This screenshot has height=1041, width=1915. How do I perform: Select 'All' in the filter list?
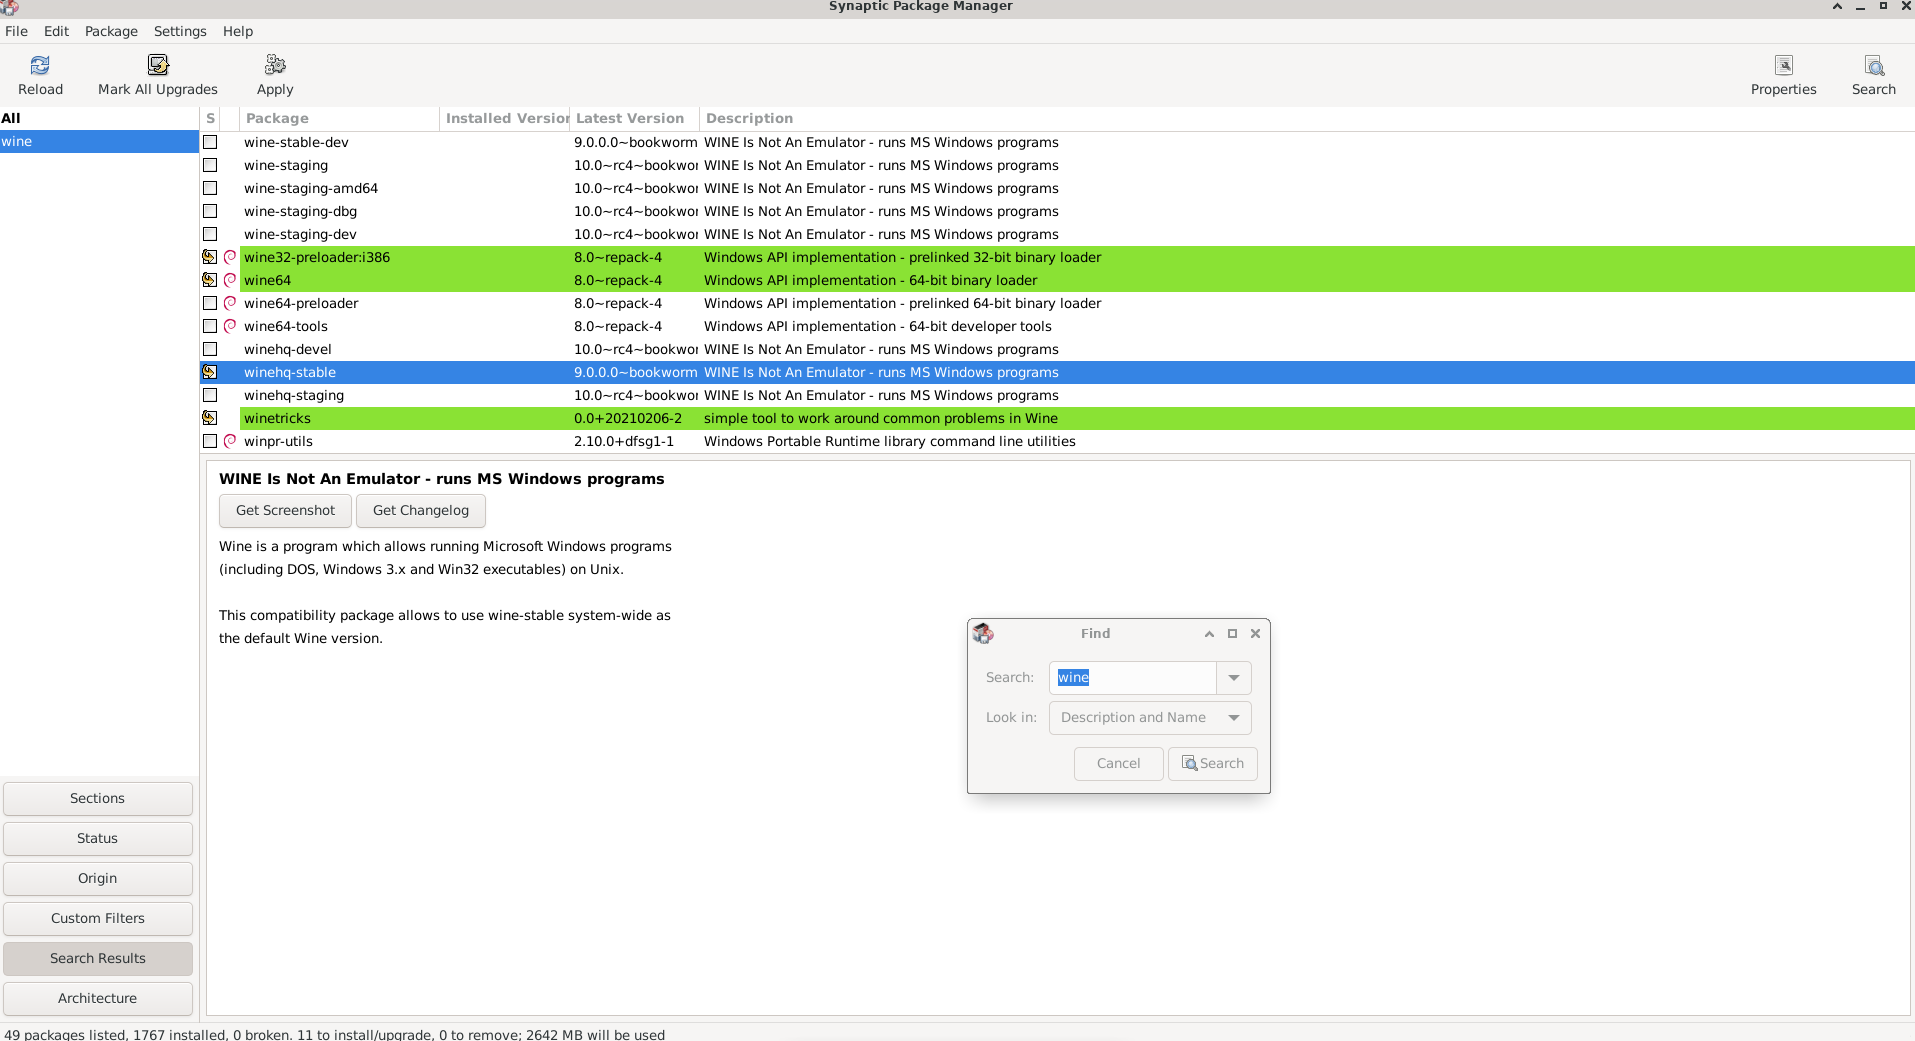(99, 118)
